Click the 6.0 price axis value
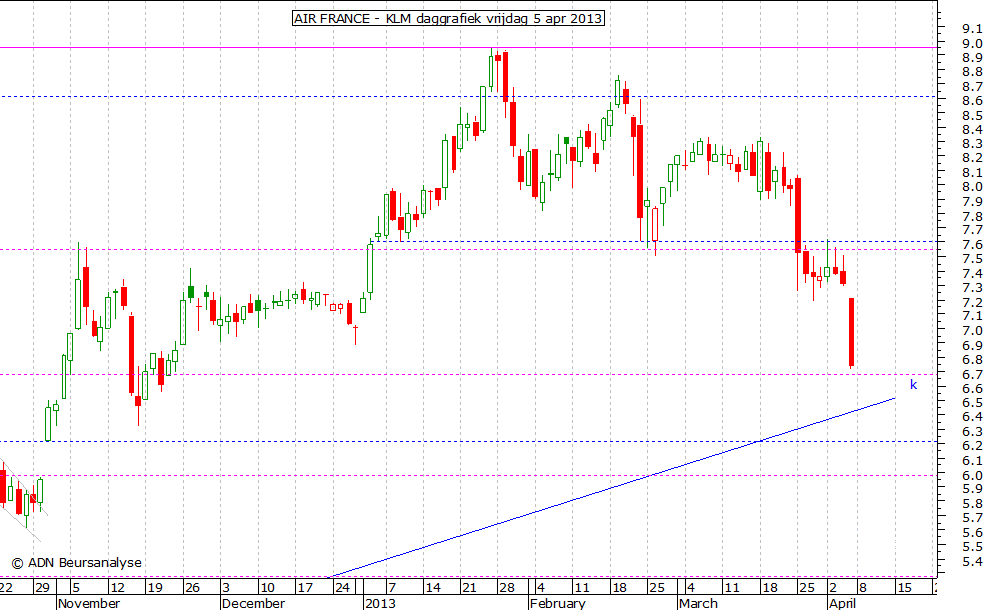Screen dimensions: 985x610 pyautogui.click(x=971, y=475)
